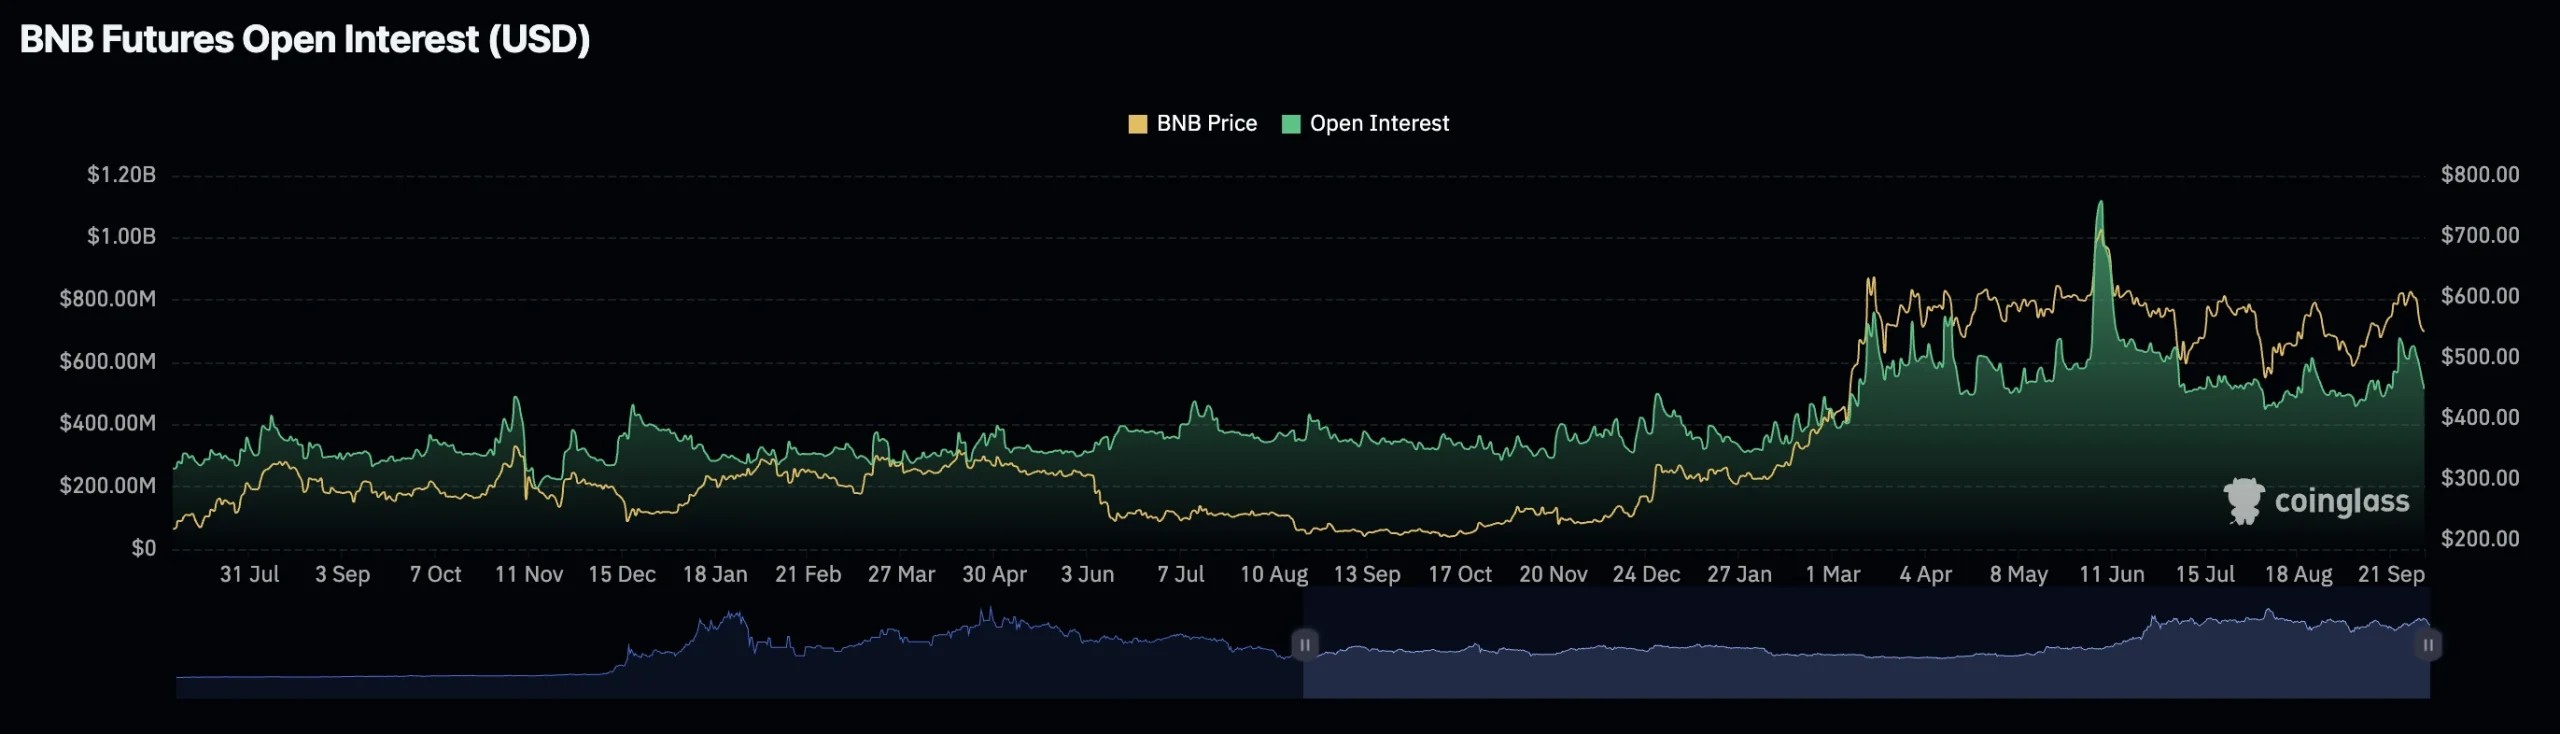
Task: Toggle the Open Interest legend series
Action: 1365,124
